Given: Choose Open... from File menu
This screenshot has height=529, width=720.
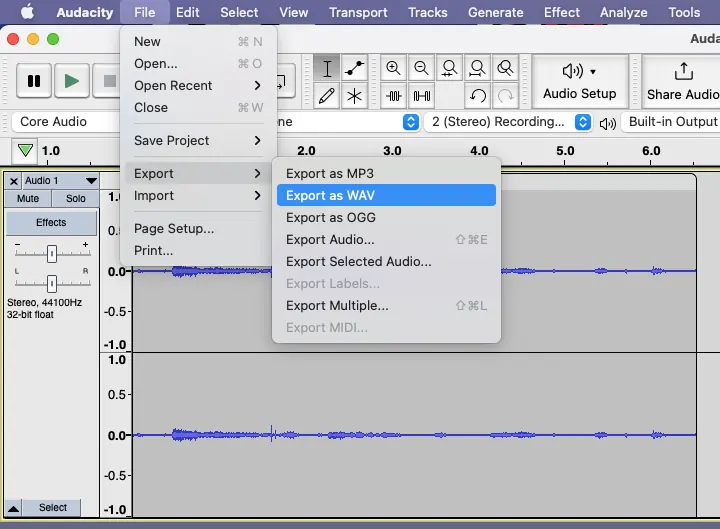Looking at the screenshot, I should click(x=198, y=64).
